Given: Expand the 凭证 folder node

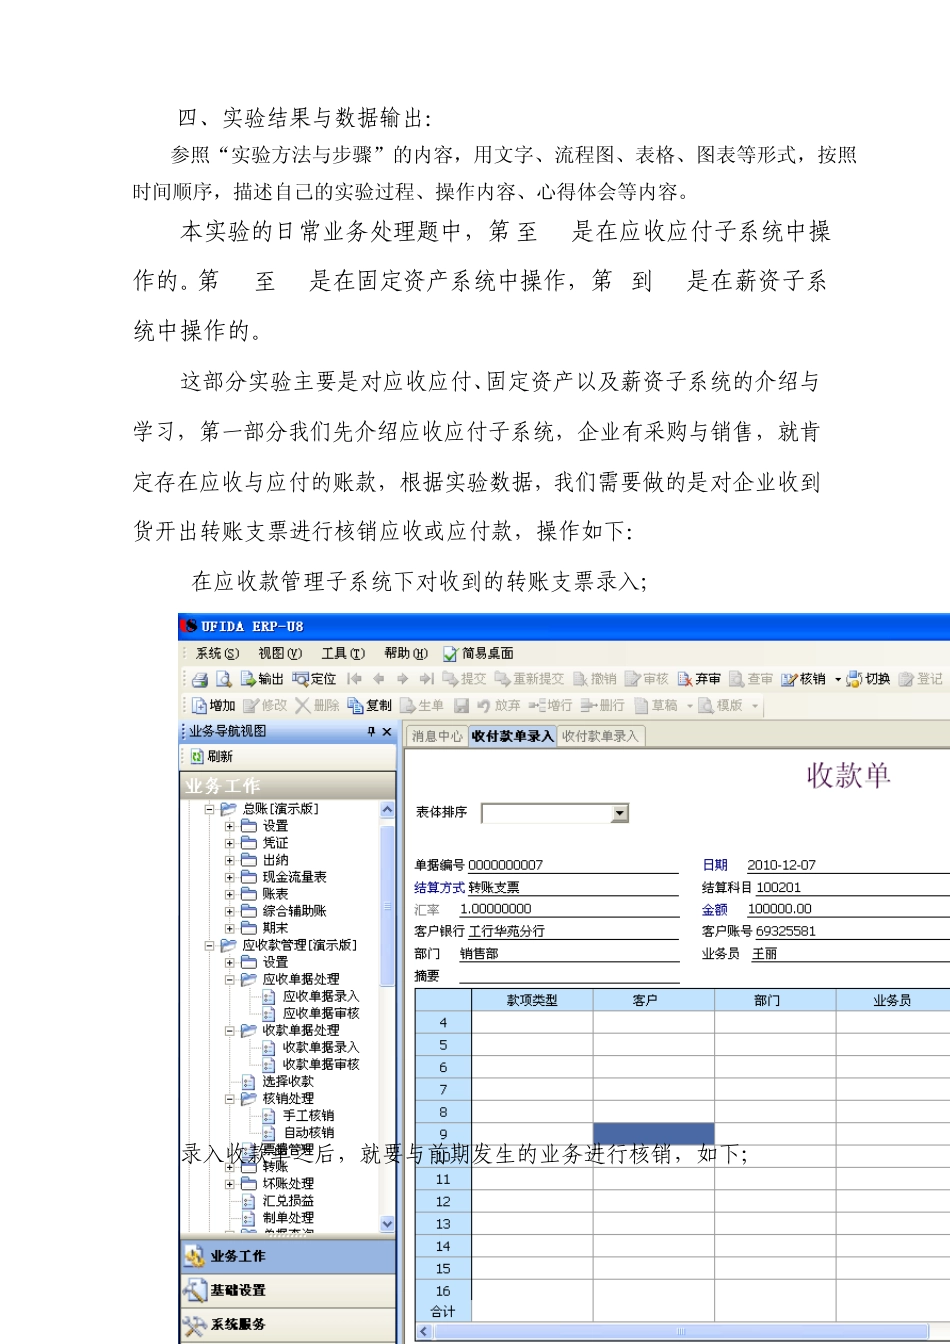Looking at the screenshot, I should click(230, 843).
